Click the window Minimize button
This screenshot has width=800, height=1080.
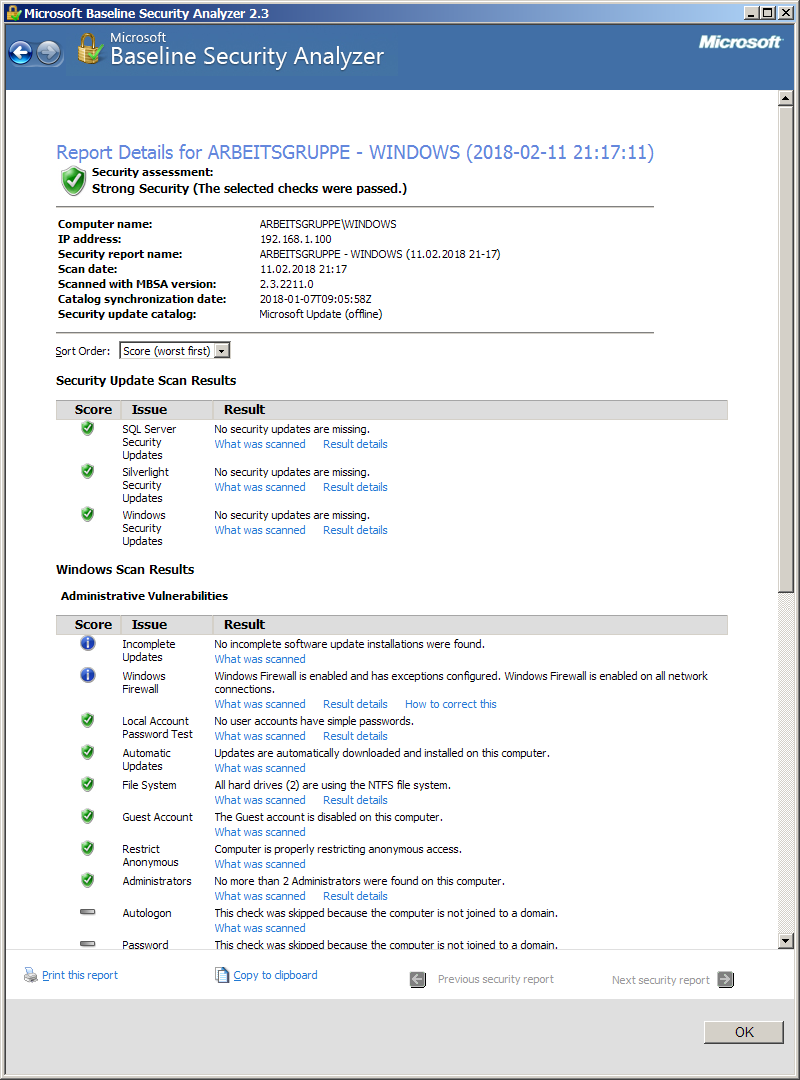752,12
